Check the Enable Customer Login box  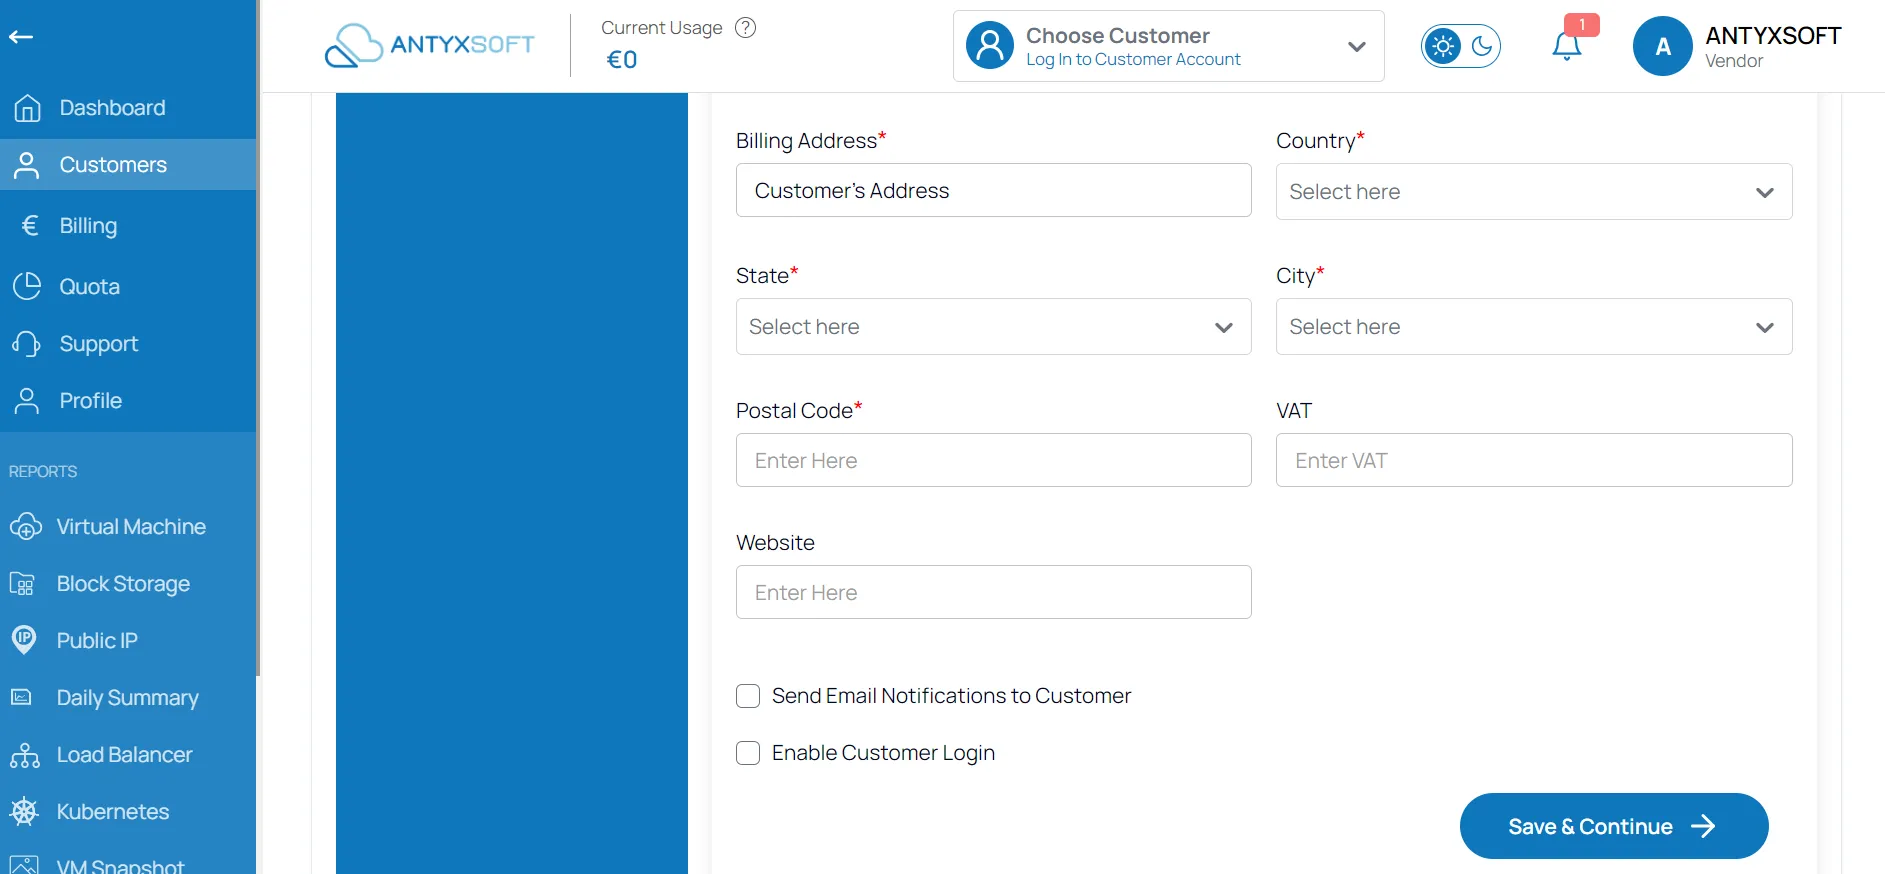pos(748,753)
